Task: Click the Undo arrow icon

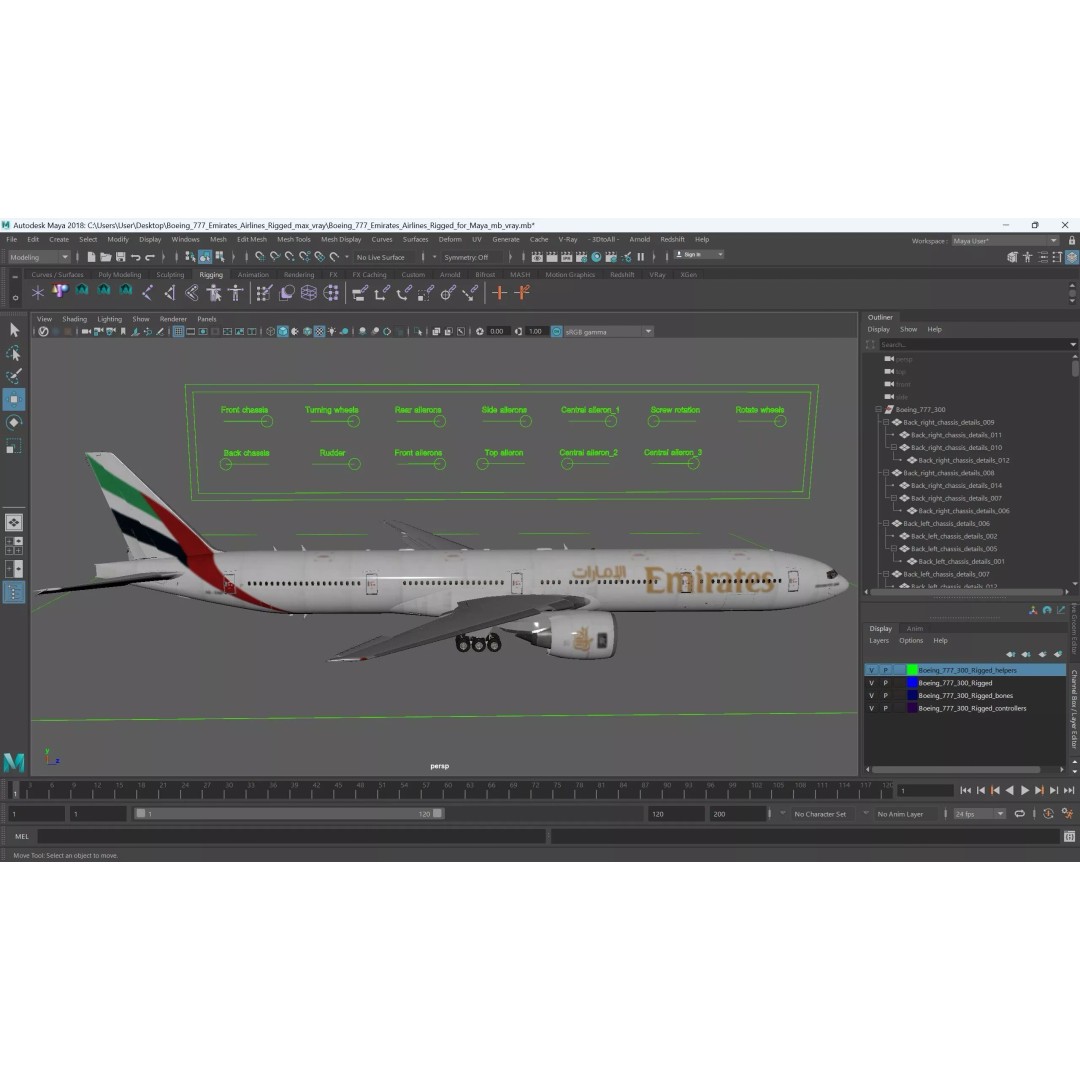Action: [136, 257]
